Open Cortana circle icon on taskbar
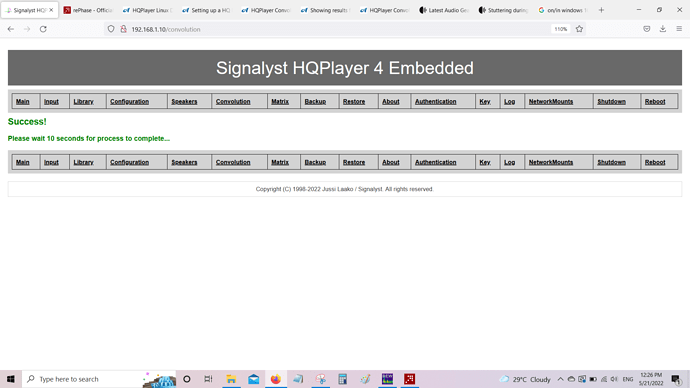Image resolution: width=690 pixels, height=388 pixels. (187, 379)
